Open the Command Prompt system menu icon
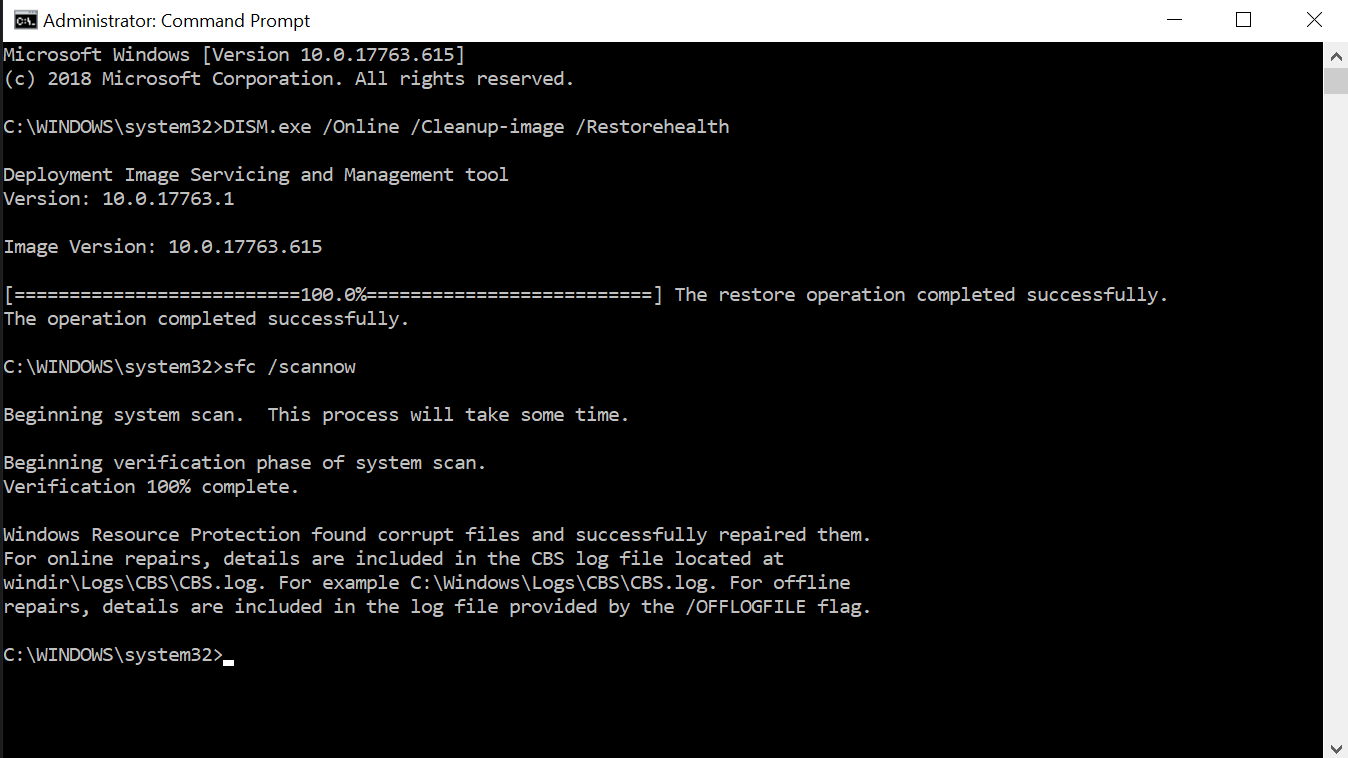1348x758 pixels. 24,20
